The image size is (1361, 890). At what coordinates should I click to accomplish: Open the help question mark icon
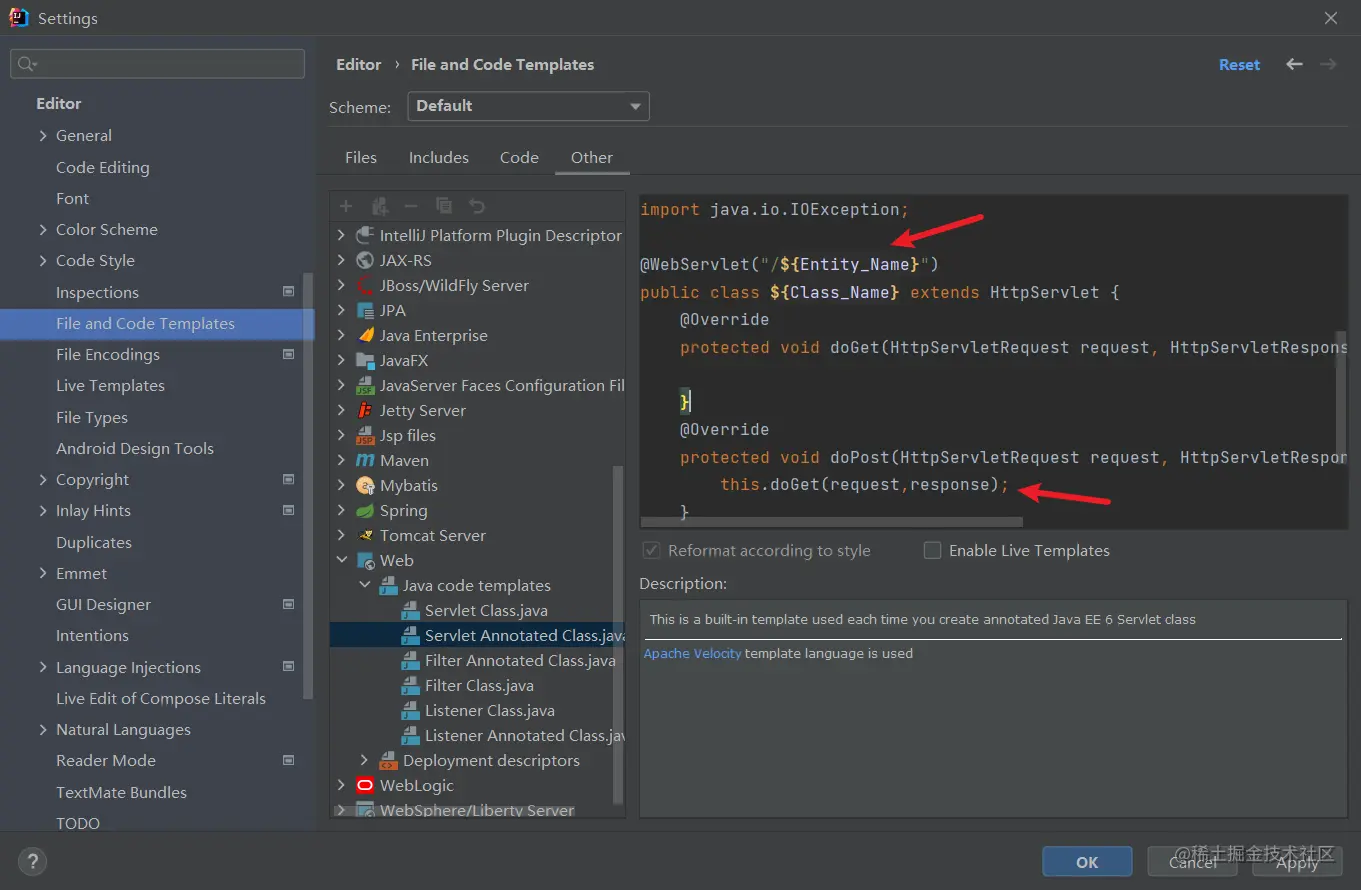tap(32, 861)
